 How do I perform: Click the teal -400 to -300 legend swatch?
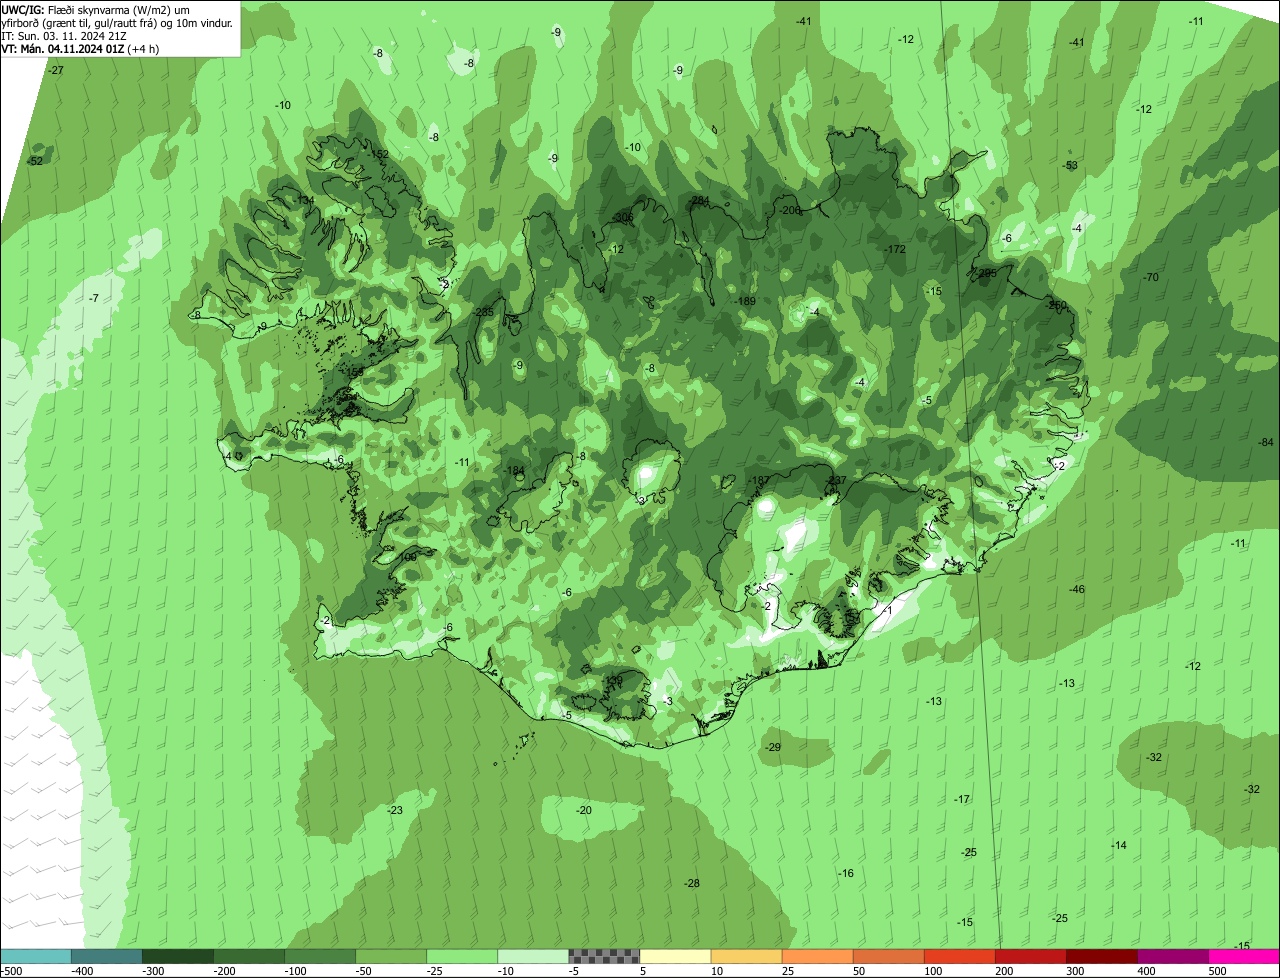(106, 956)
